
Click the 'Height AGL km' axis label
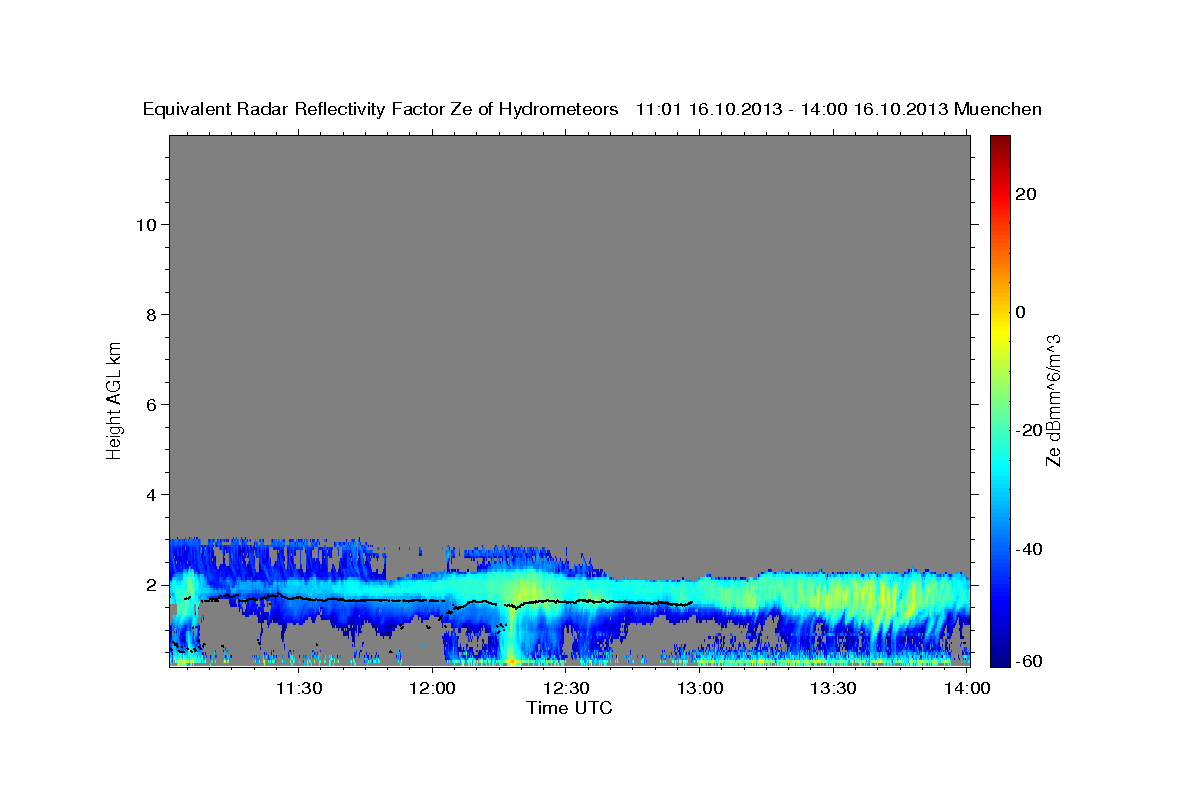[115, 400]
